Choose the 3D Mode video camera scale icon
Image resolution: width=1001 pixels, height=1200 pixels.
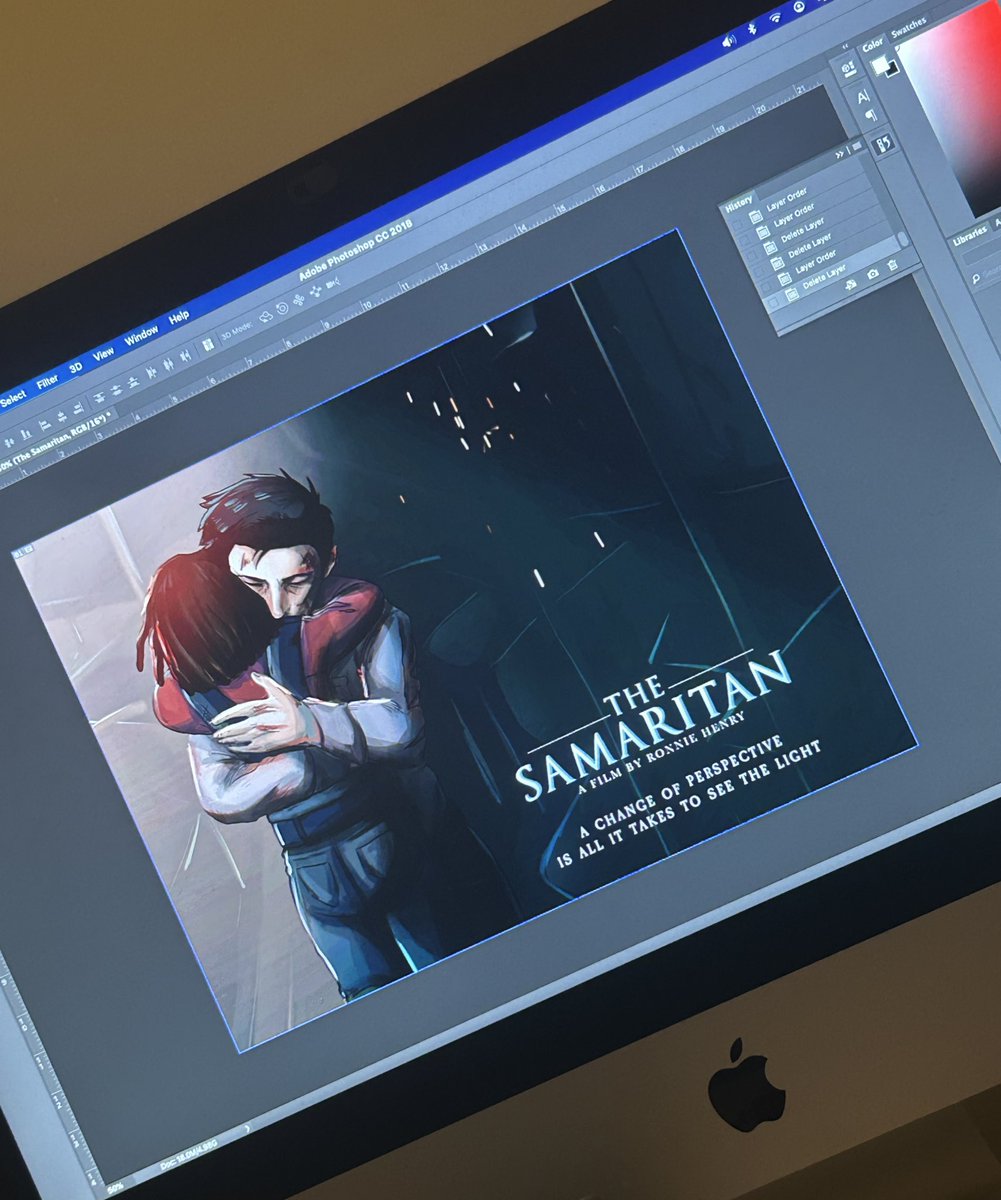[x=332, y=283]
